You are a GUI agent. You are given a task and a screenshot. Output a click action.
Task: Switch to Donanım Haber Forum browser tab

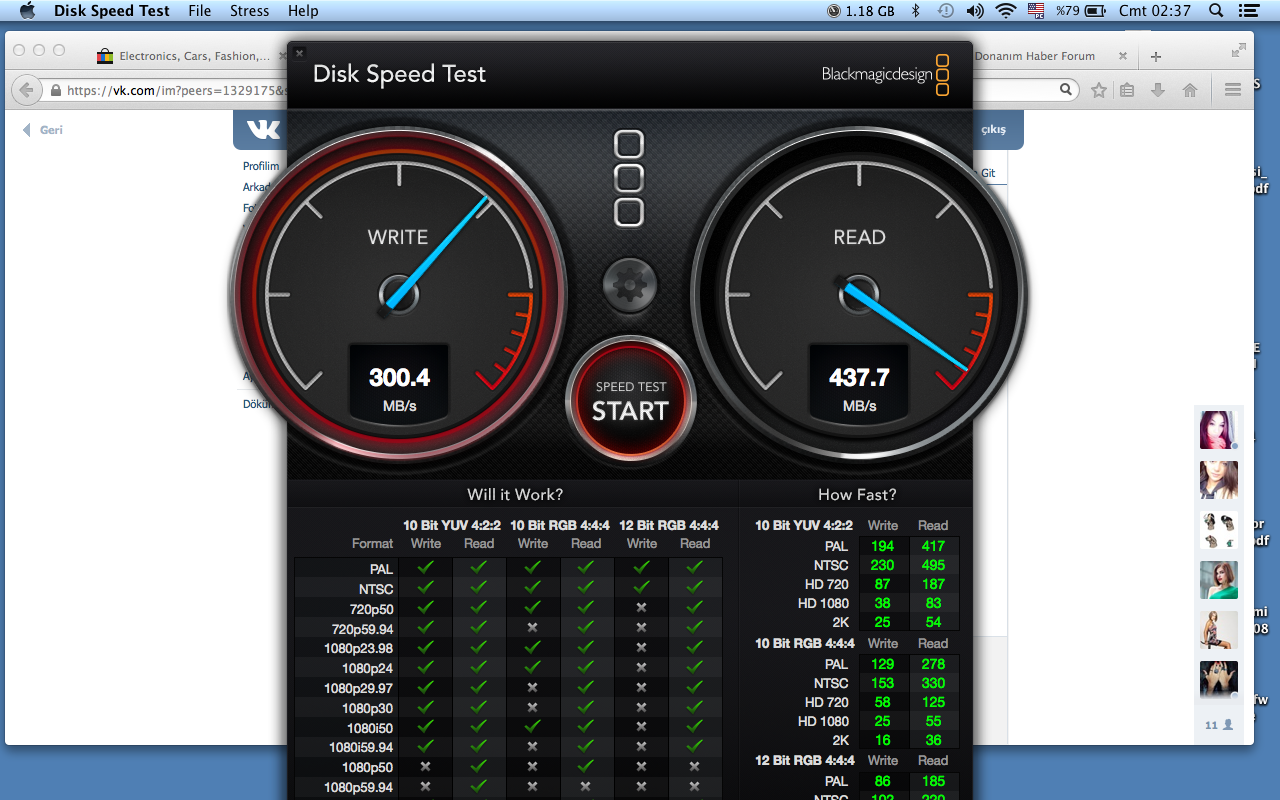[x=1035, y=56]
